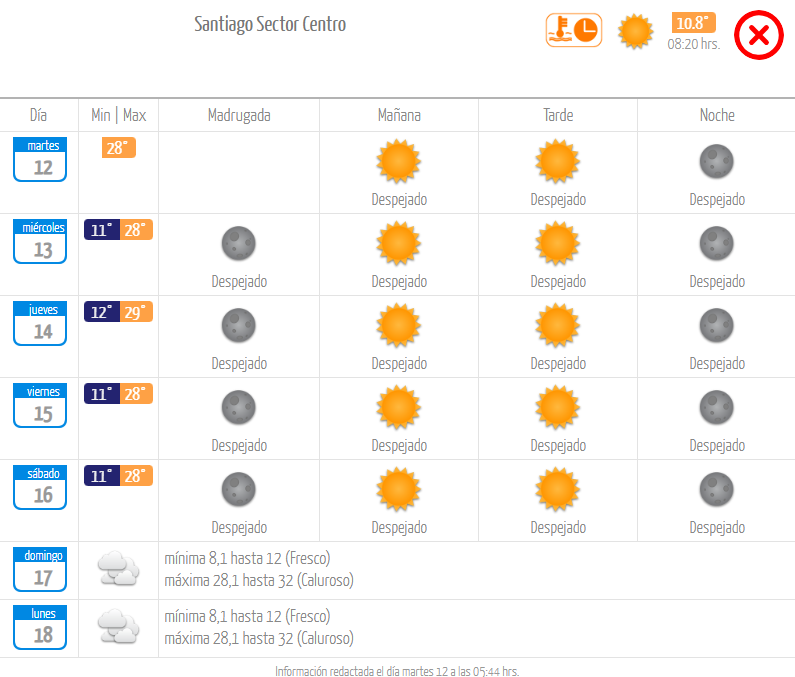Select the miércoles 13 calendar icon

pyautogui.click(x=40, y=241)
